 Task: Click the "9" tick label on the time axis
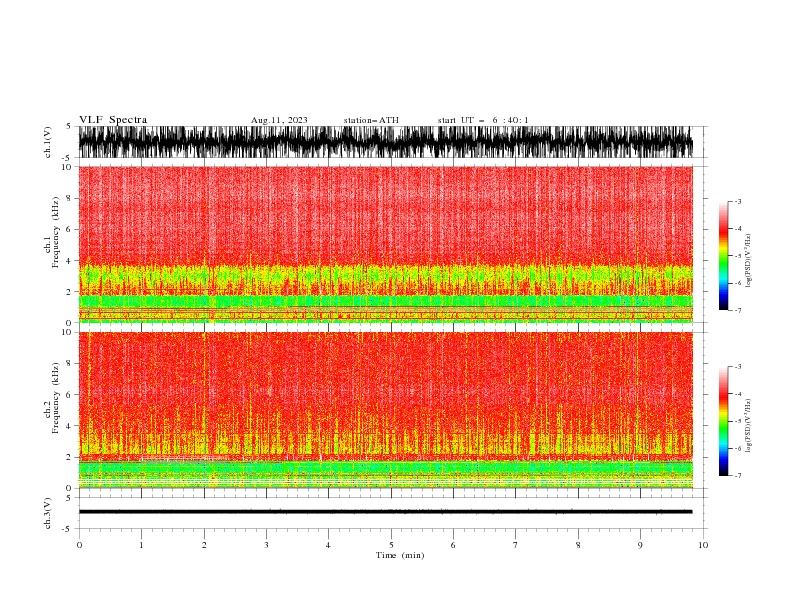tap(640, 545)
